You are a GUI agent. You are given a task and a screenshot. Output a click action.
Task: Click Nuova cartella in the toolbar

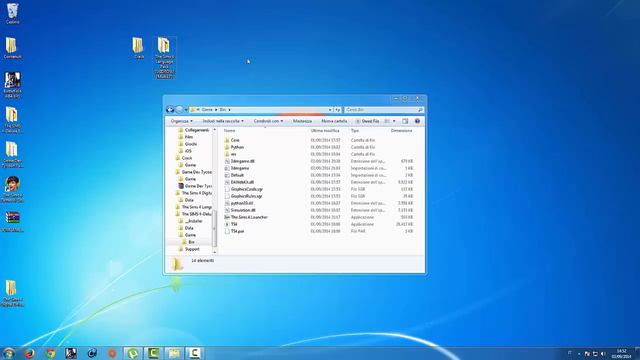tap(334, 121)
